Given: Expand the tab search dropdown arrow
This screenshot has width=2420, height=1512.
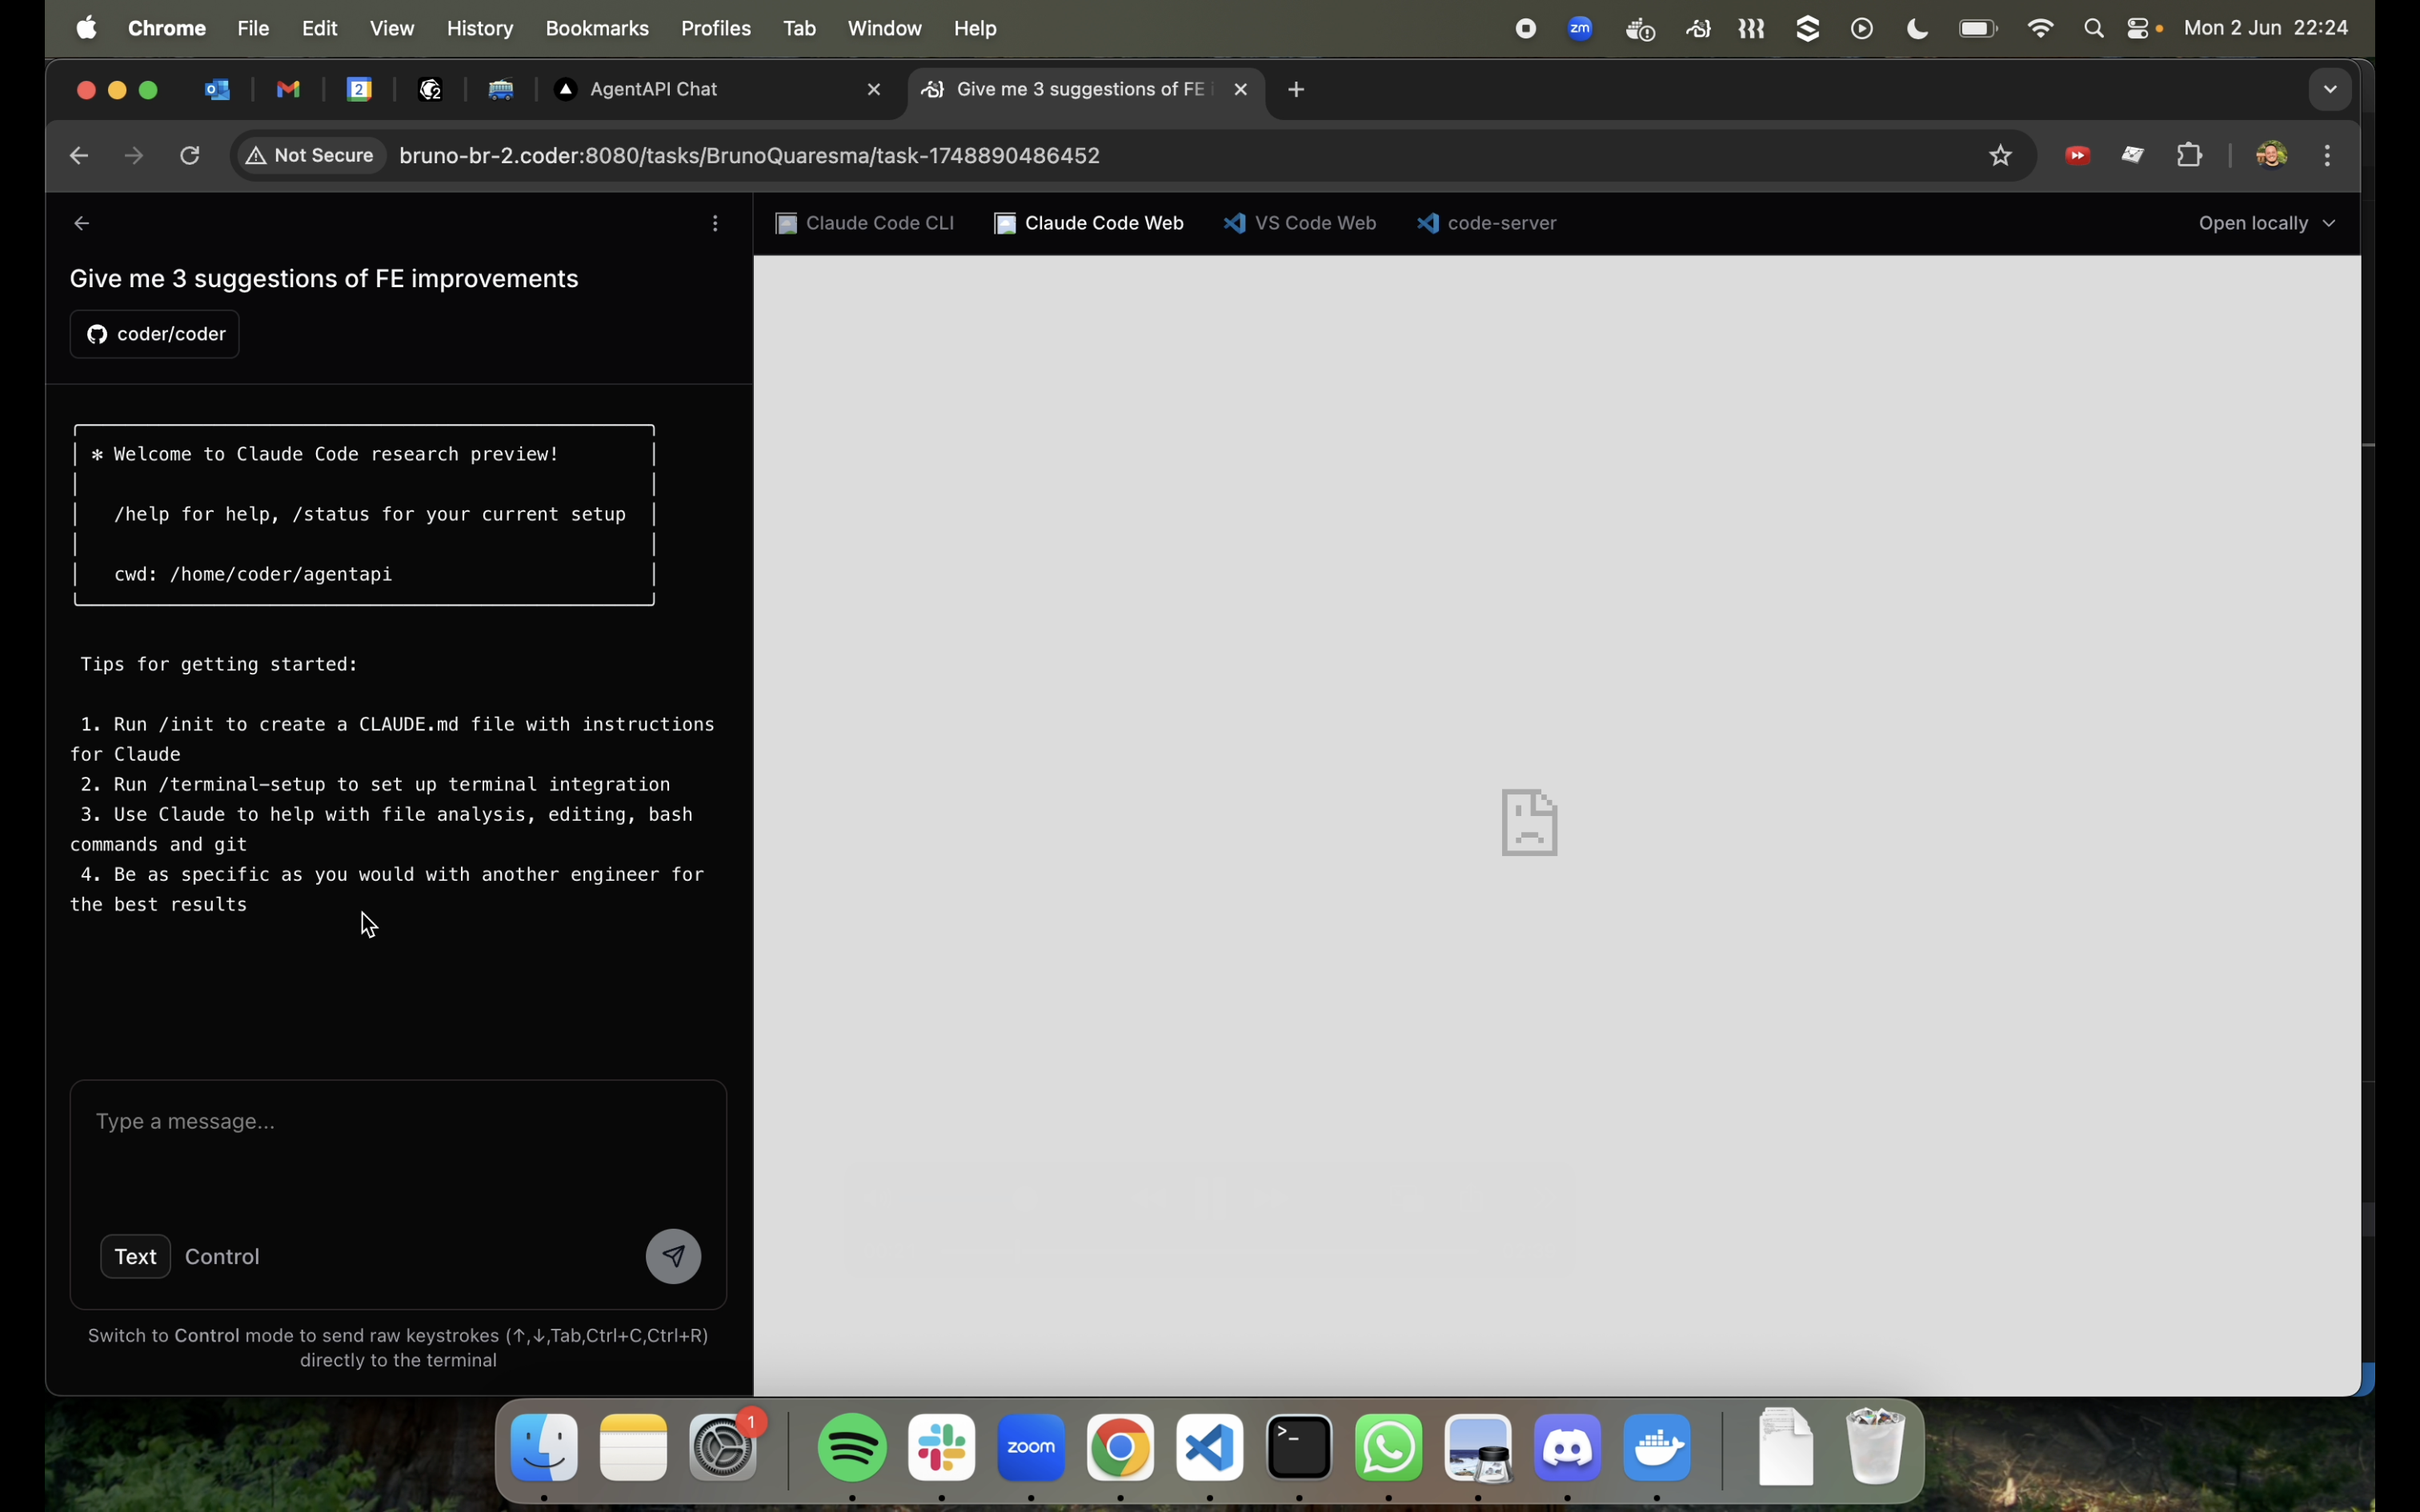Looking at the screenshot, I should click(x=2330, y=90).
